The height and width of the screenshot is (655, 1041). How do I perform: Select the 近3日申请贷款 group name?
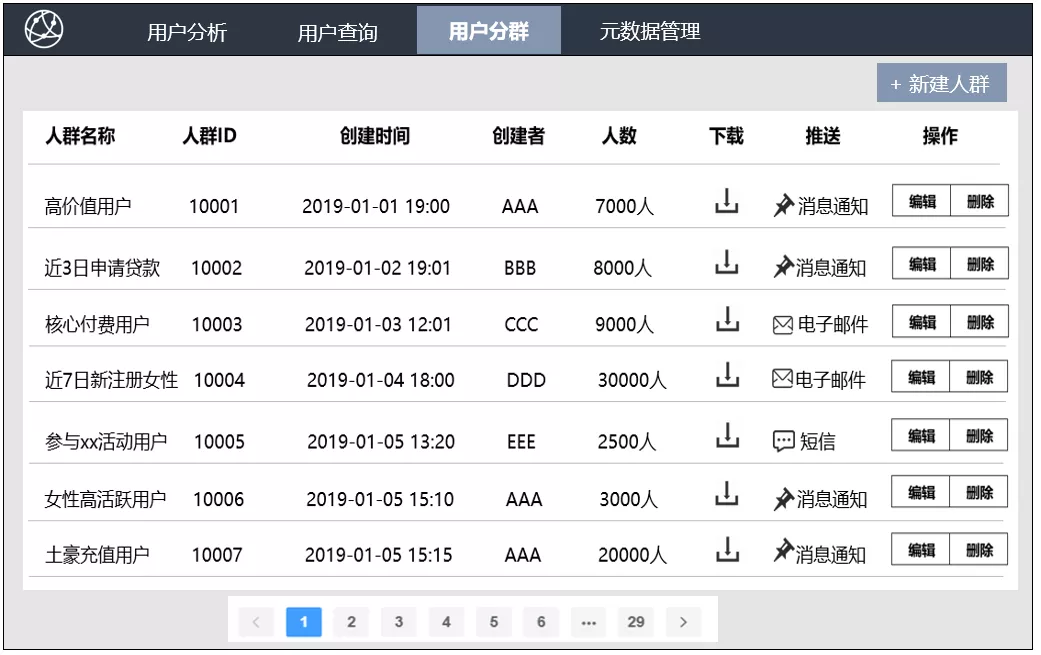102,268
